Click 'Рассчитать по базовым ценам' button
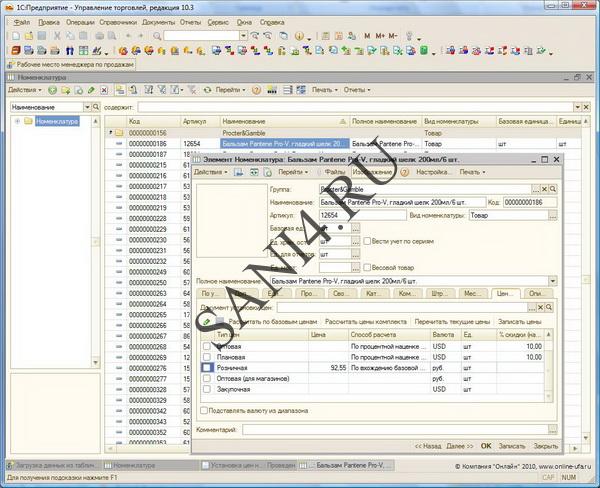 273,322
